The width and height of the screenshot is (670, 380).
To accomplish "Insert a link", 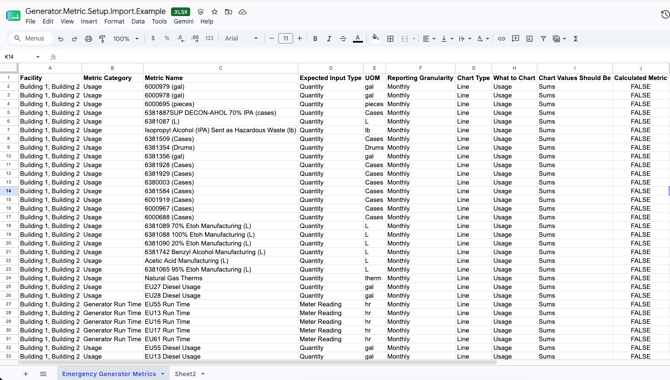I will pyautogui.click(x=501, y=38).
